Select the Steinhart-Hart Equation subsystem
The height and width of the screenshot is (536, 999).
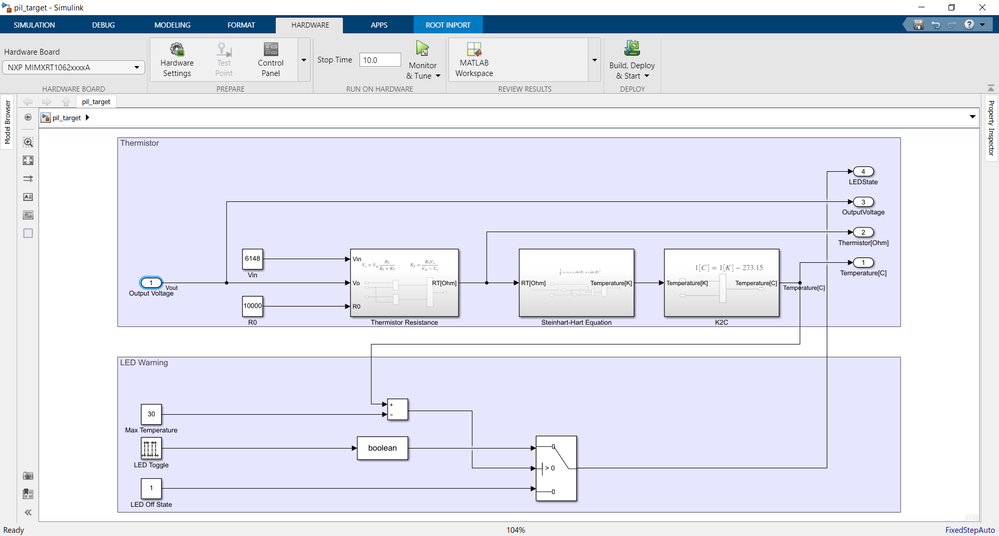[577, 282]
